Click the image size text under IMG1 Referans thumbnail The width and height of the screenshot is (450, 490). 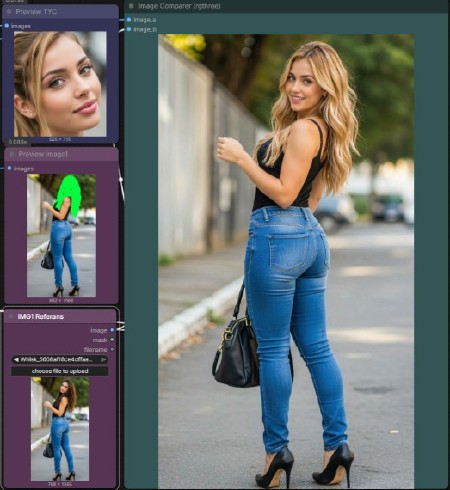[60, 484]
